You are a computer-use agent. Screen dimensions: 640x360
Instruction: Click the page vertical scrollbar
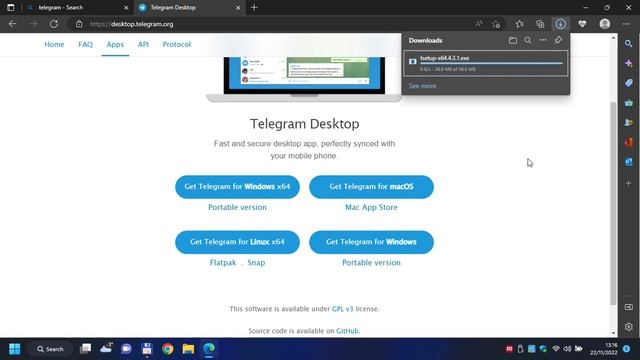(x=613, y=203)
